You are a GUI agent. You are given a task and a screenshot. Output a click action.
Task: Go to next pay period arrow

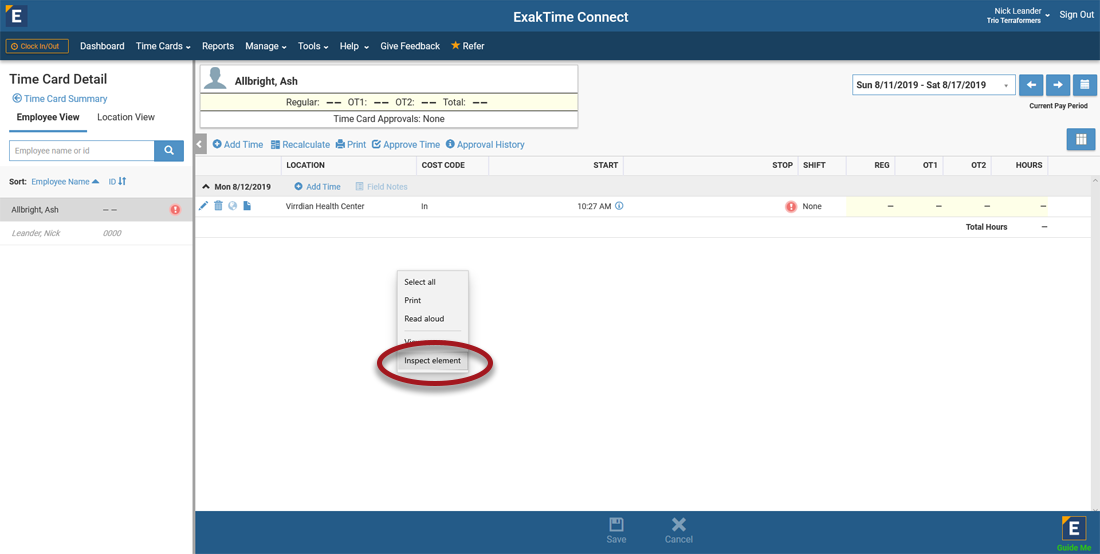click(x=1058, y=85)
